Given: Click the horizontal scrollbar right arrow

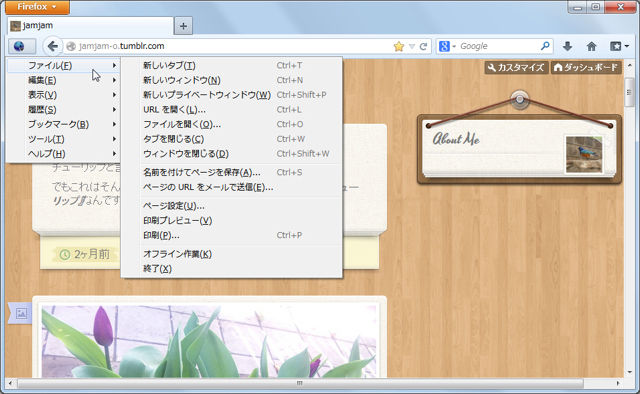Looking at the screenshot, I should (x=618, y=383).
